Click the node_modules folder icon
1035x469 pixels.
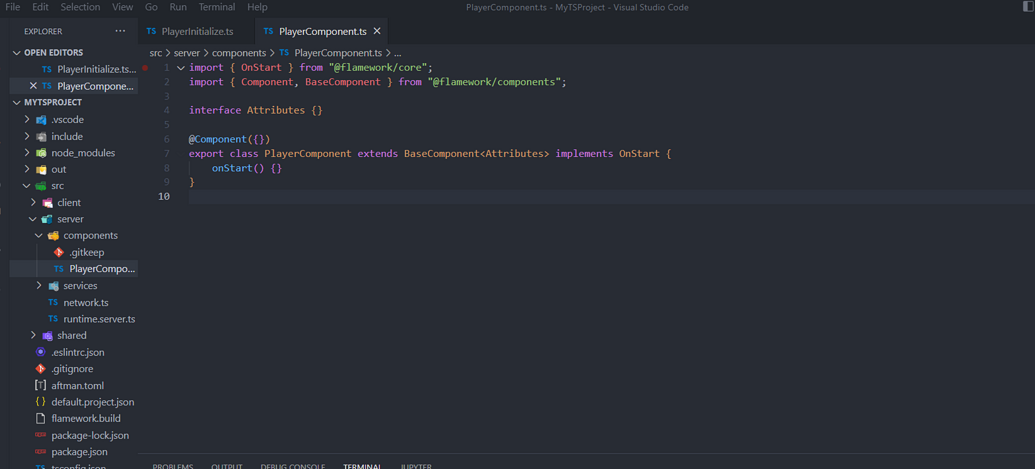(41, 153)
